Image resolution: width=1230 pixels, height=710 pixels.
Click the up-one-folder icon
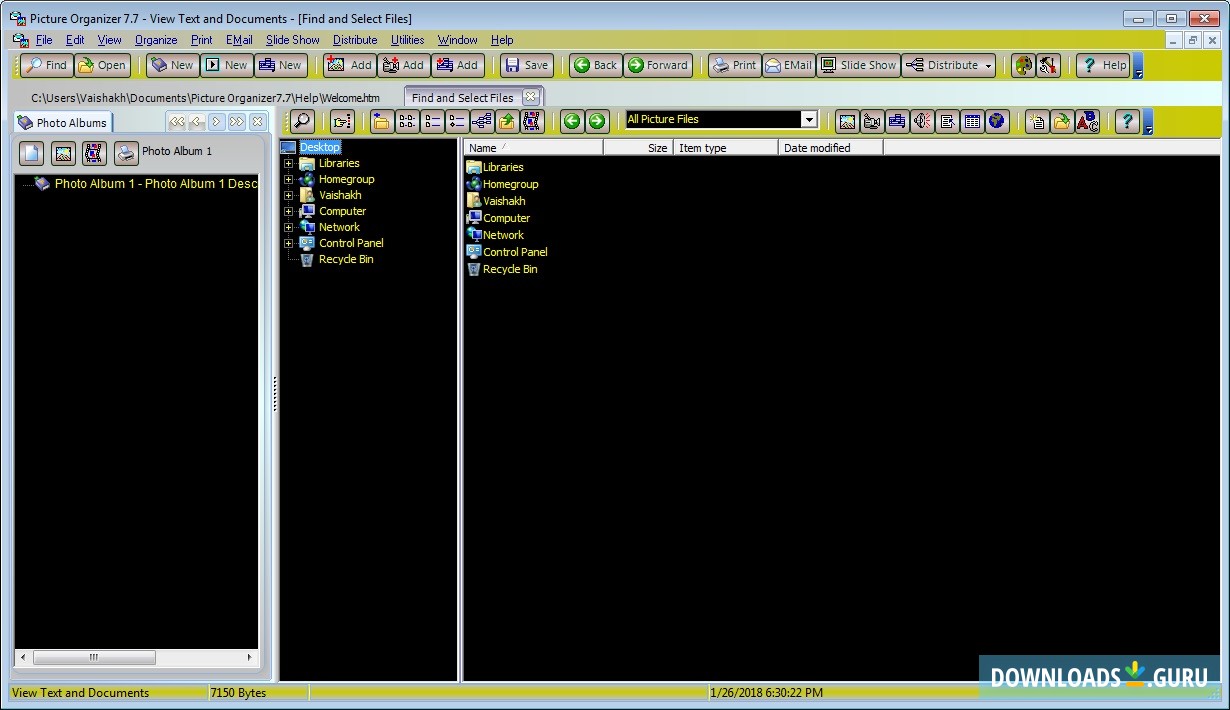pos(507,121)
